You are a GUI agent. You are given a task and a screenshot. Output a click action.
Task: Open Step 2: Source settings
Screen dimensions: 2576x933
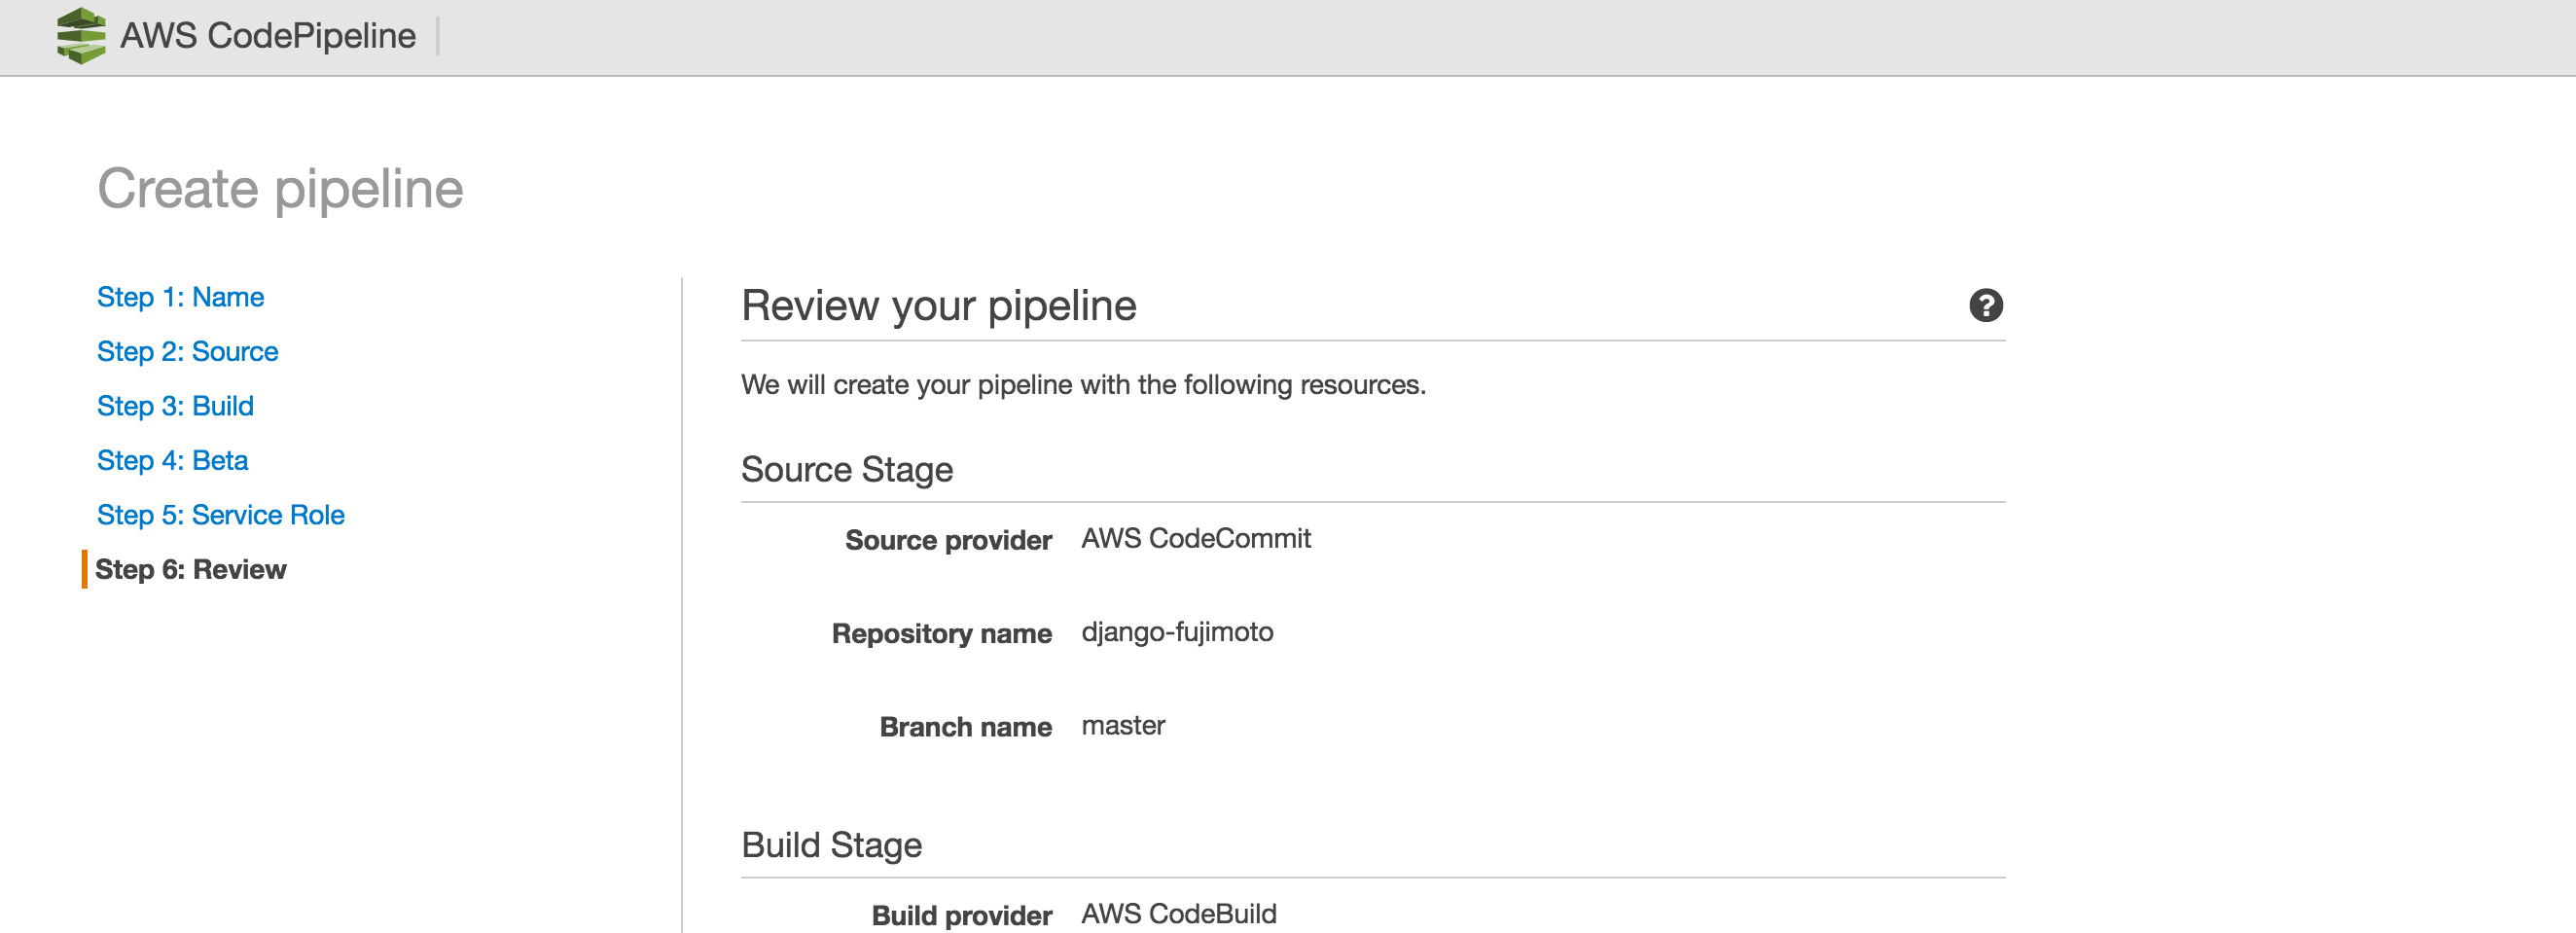coord(187,351)
